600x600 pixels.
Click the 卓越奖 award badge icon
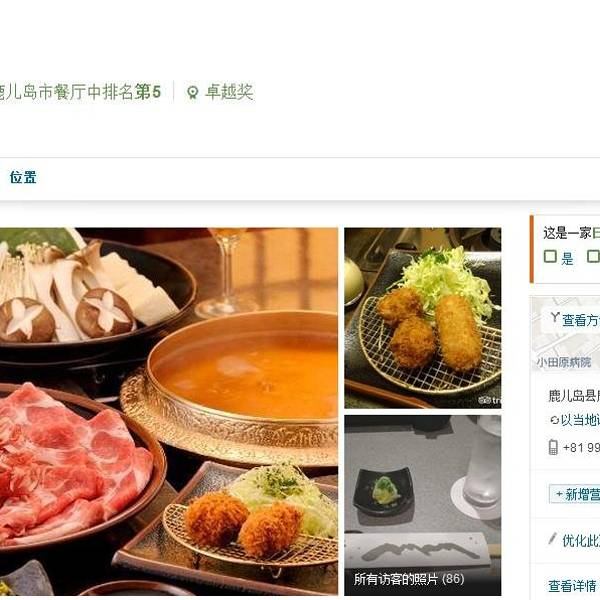(192, 92)
